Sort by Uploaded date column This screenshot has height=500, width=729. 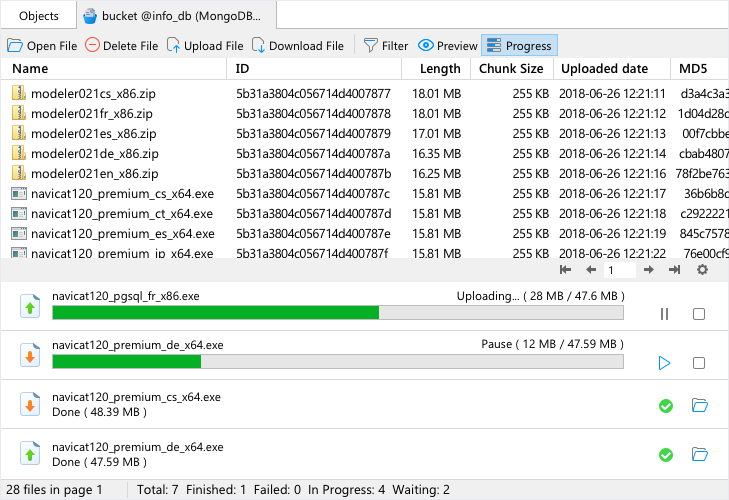tap(612, 69)
